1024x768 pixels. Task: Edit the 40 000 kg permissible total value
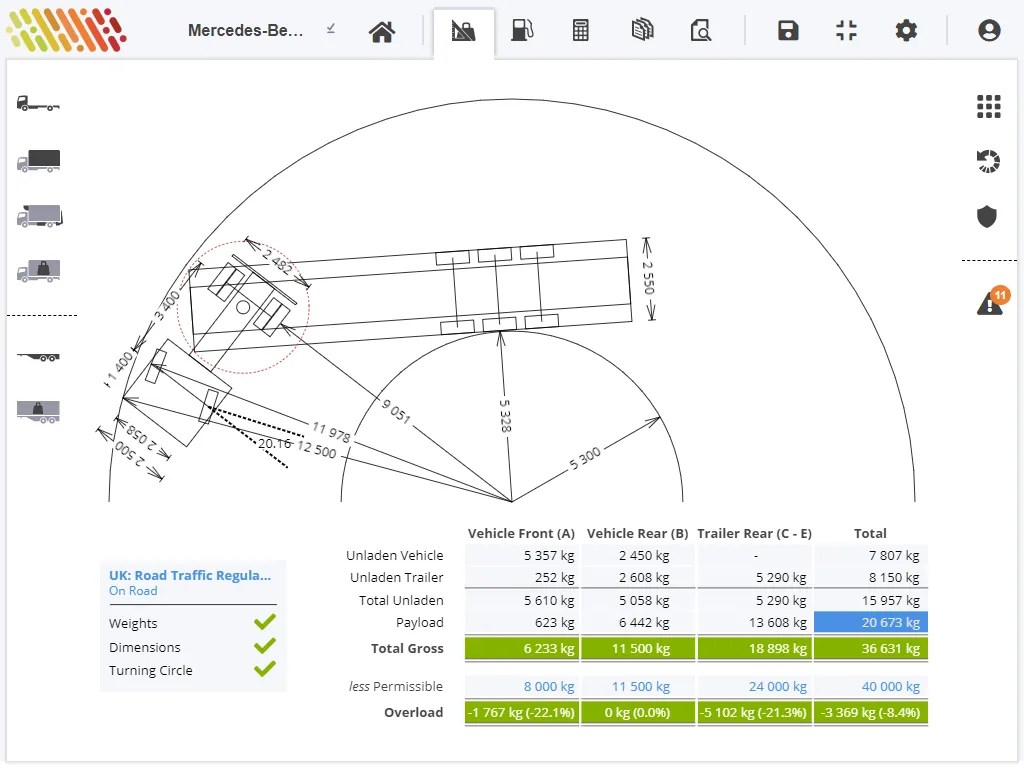point(891,686)
